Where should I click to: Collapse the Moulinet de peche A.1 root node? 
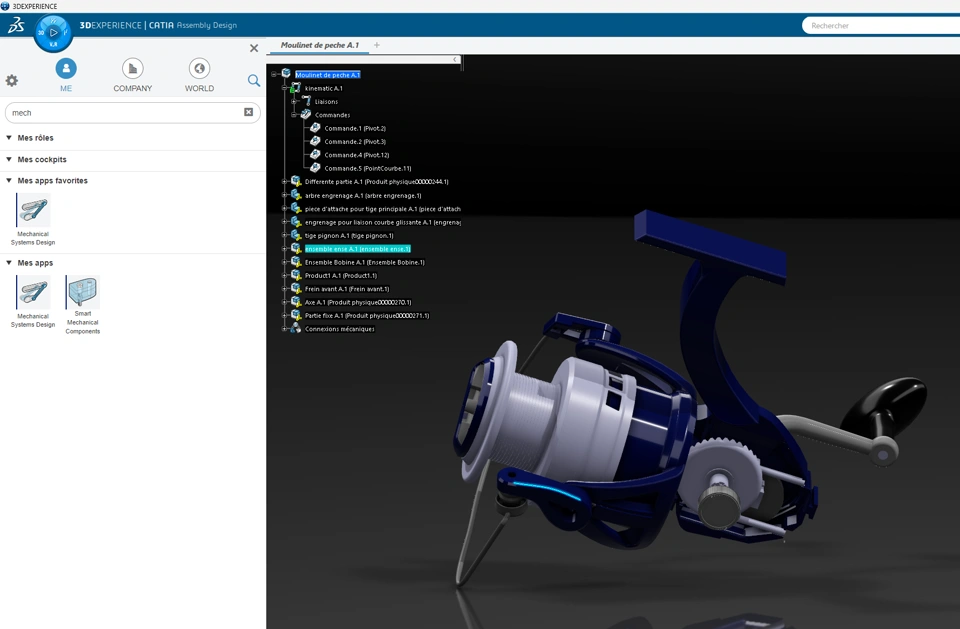(x=274, y=74)
